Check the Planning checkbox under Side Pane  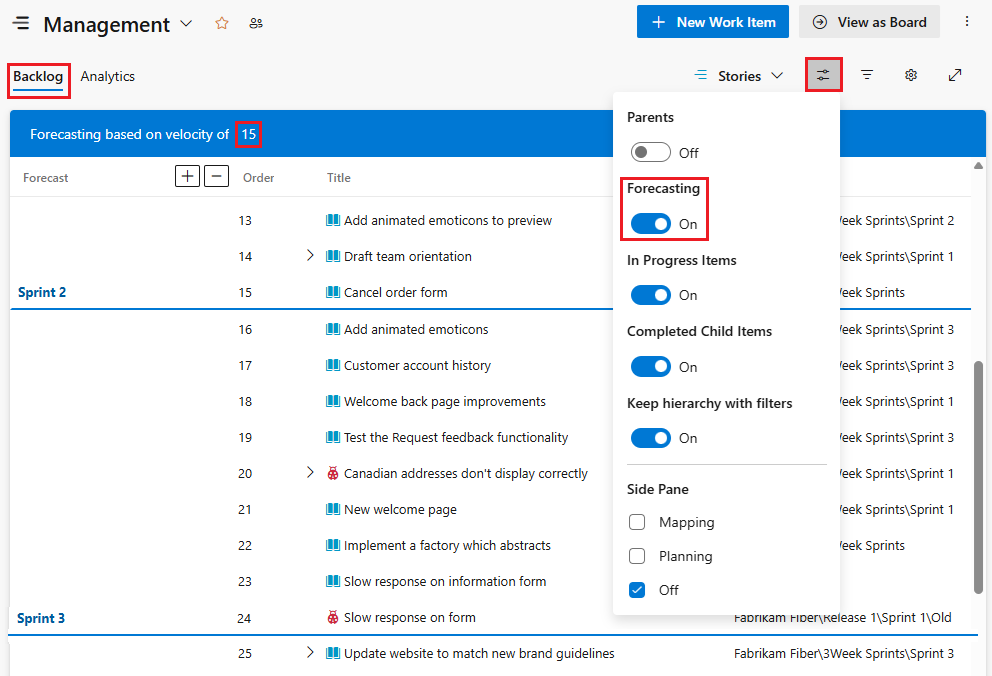pyautogui.click(x=637, y=556)
